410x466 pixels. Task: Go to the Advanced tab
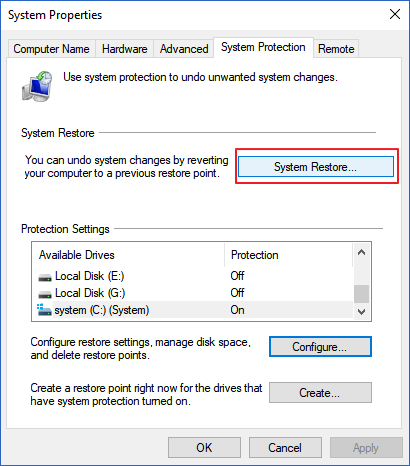pos(184,49)
